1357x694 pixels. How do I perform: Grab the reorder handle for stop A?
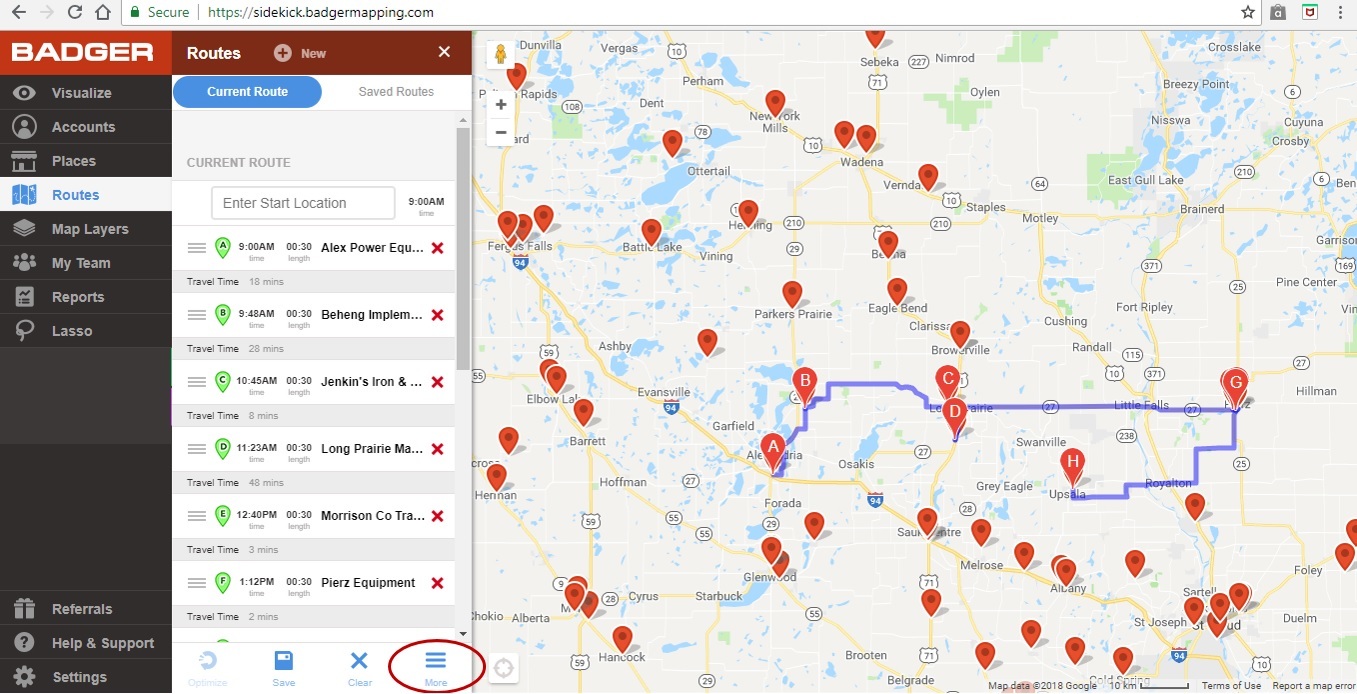click(197, 248)
